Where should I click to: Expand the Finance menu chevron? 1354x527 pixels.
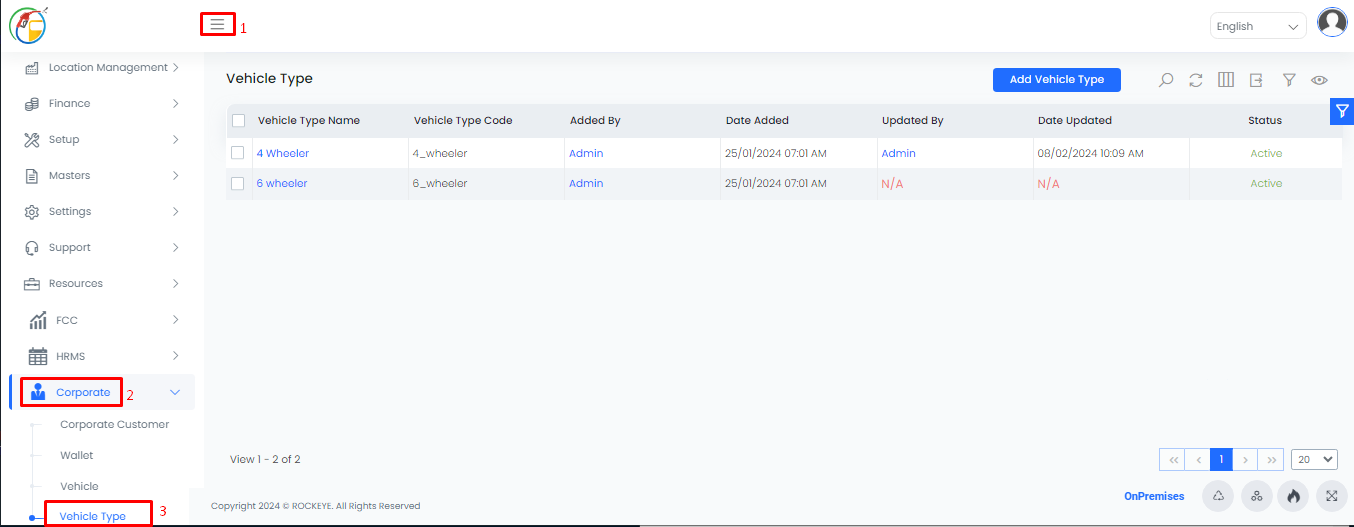click(176, 104)
